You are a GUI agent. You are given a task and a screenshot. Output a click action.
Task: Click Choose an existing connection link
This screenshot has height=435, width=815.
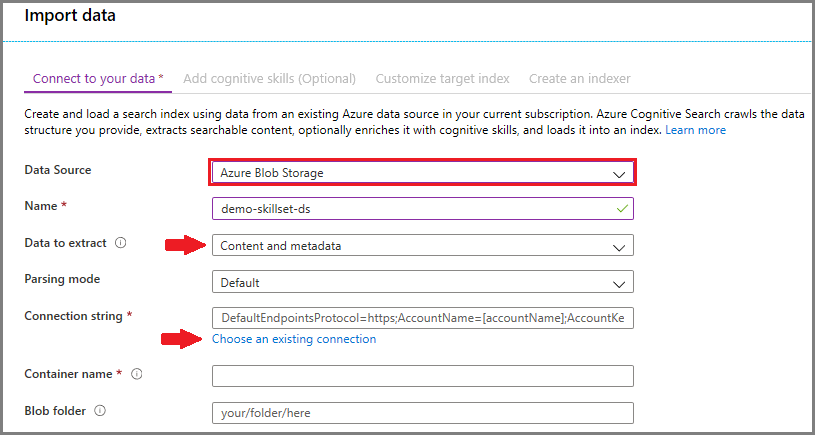click(294, 339)
